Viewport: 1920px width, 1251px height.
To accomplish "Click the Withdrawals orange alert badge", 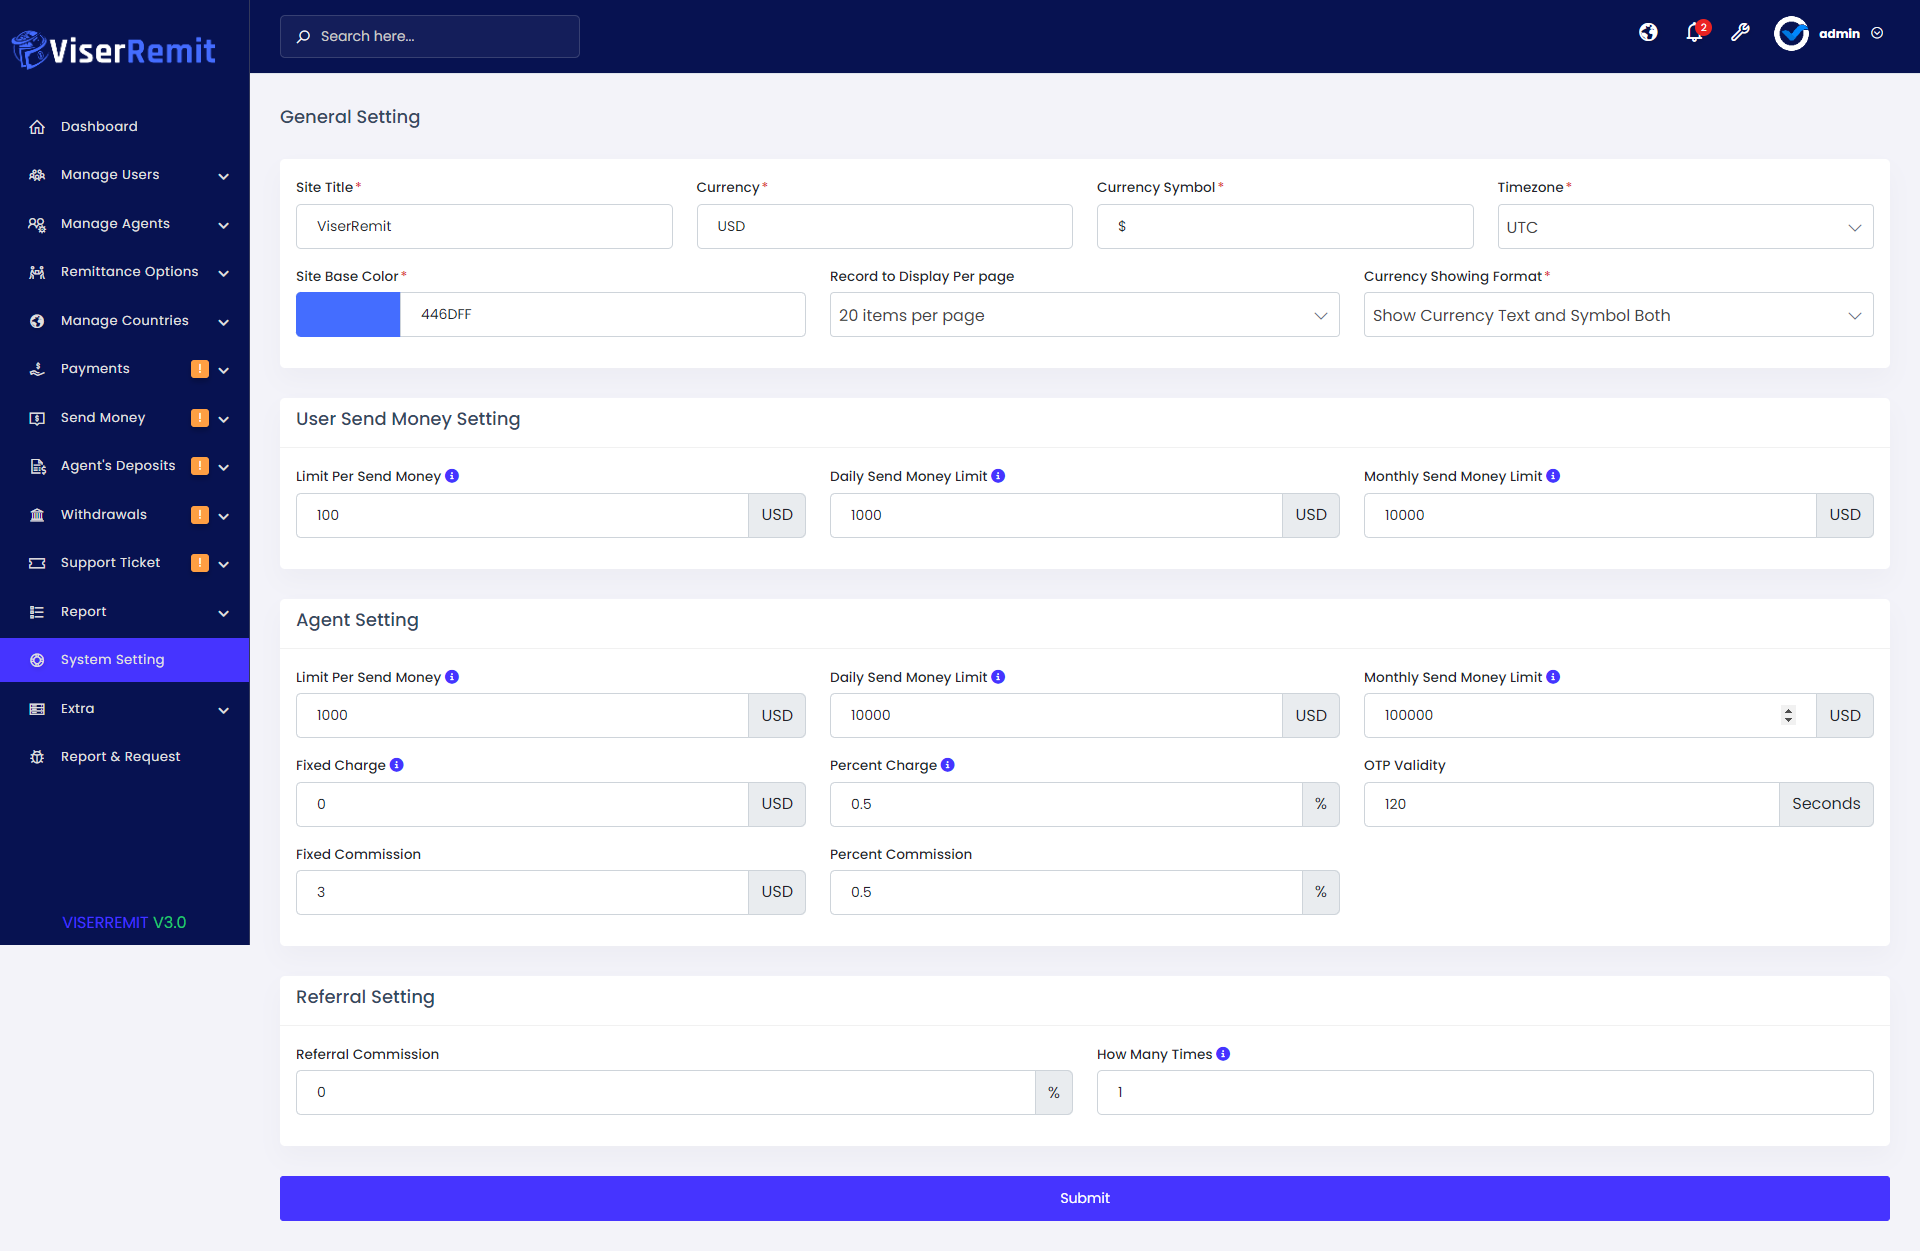I will point(200,515).
